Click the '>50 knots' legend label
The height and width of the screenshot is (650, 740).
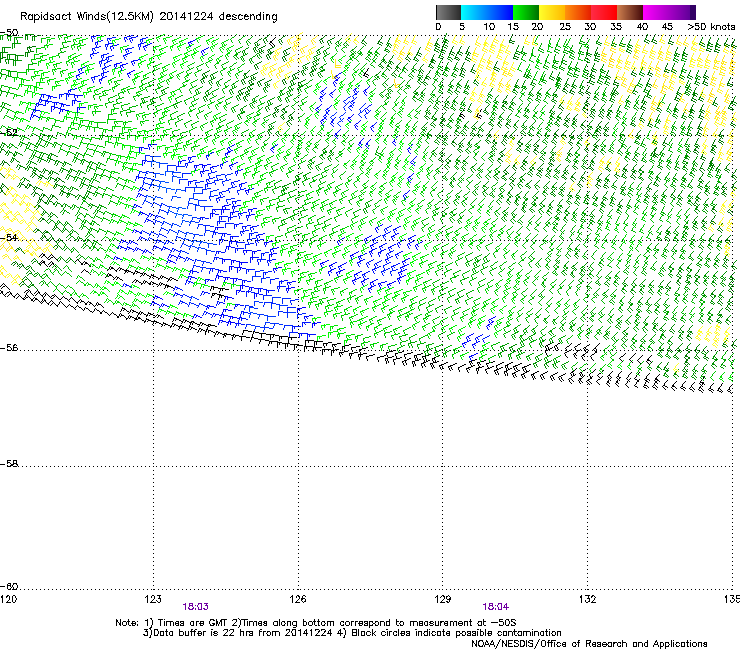(711, 27)
